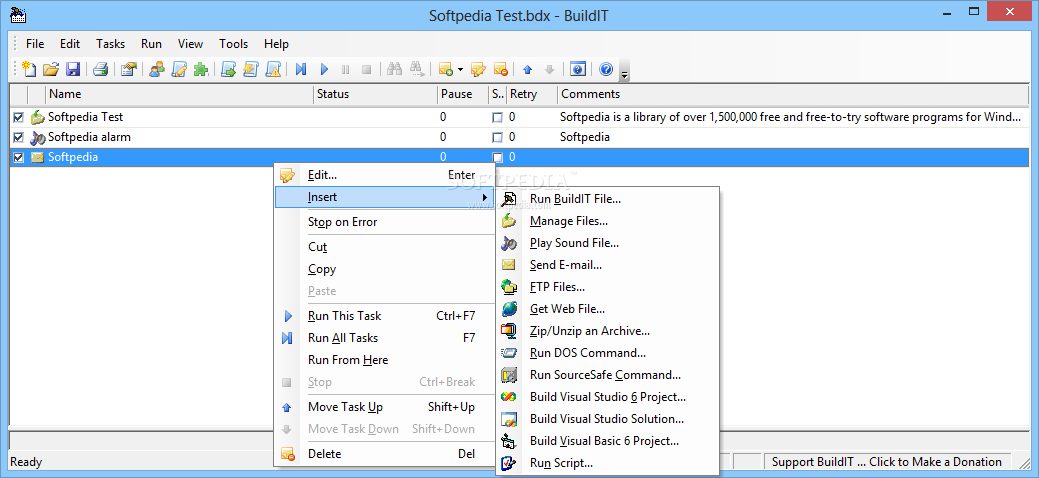Screen dimensions: 1039x478
Task: Choose Edit... from the context menu
Action: tap(384, 175)
